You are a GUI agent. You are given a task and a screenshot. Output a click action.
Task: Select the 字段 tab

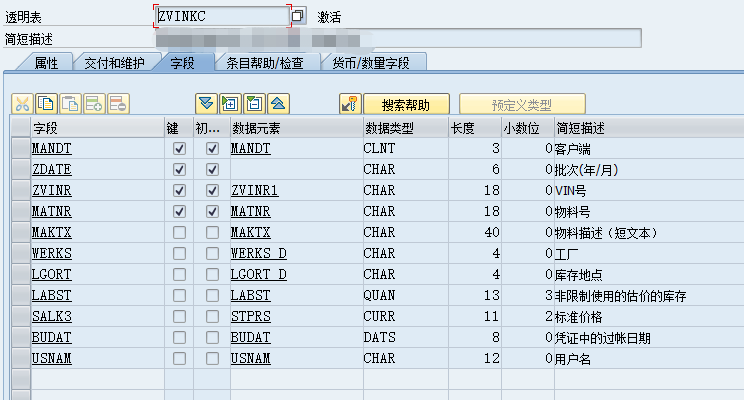[x=183, y=62]
